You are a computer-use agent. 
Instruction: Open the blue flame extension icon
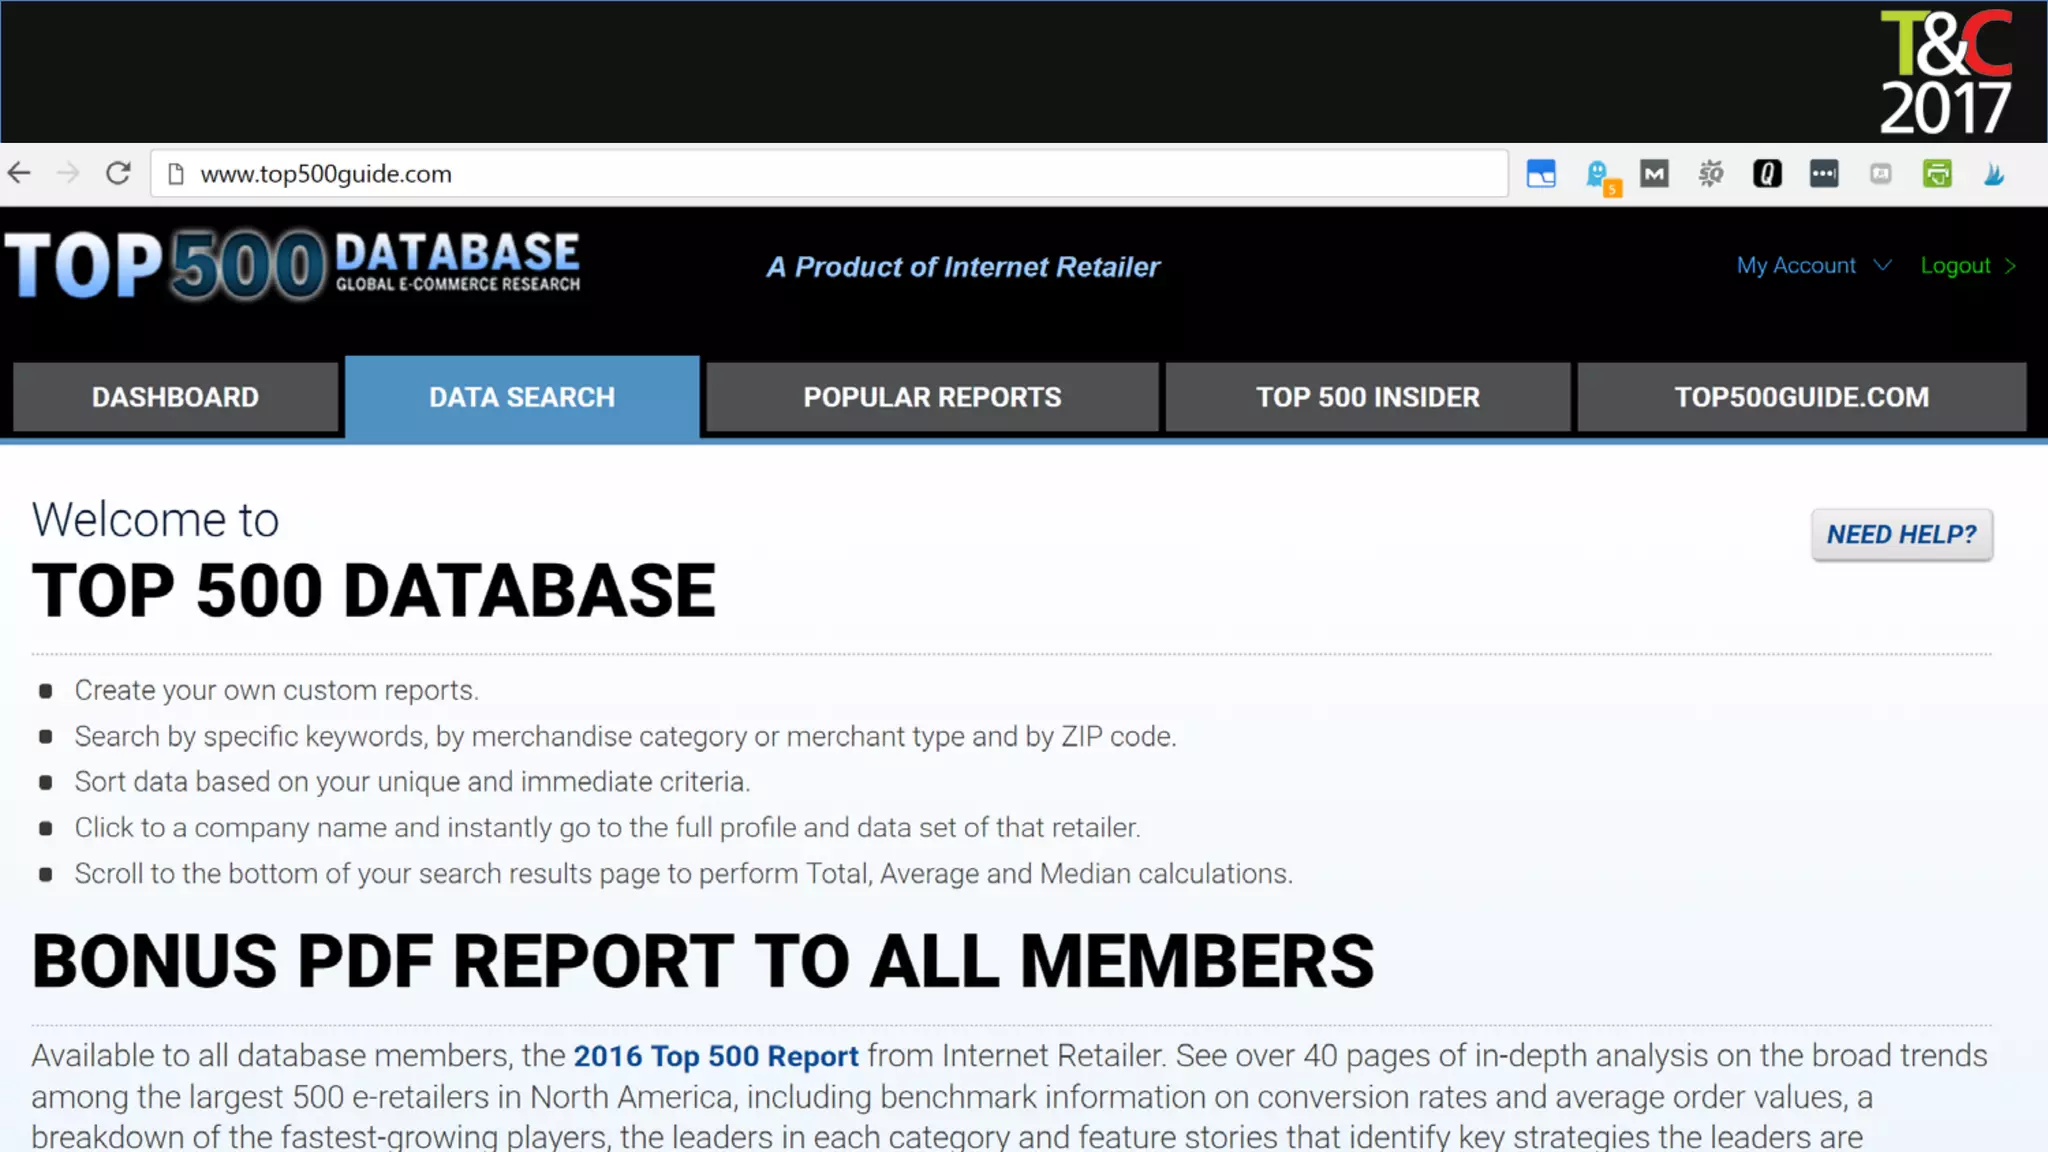[x=1994, y=174]
